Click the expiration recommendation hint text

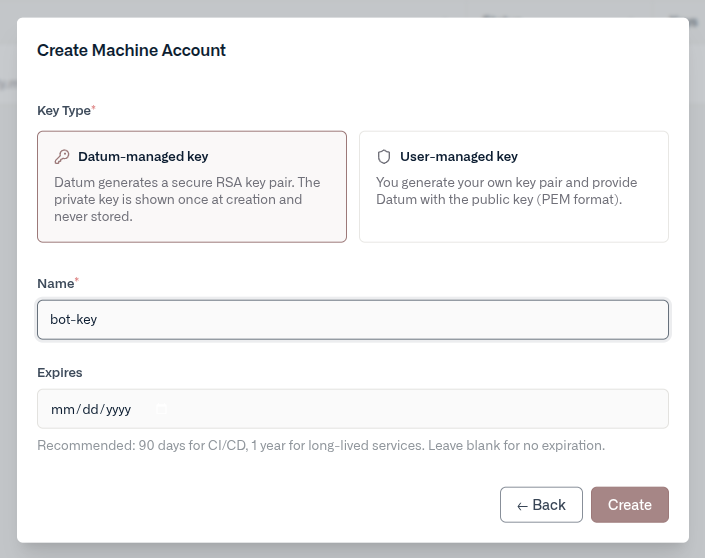(x=320, y=445)
